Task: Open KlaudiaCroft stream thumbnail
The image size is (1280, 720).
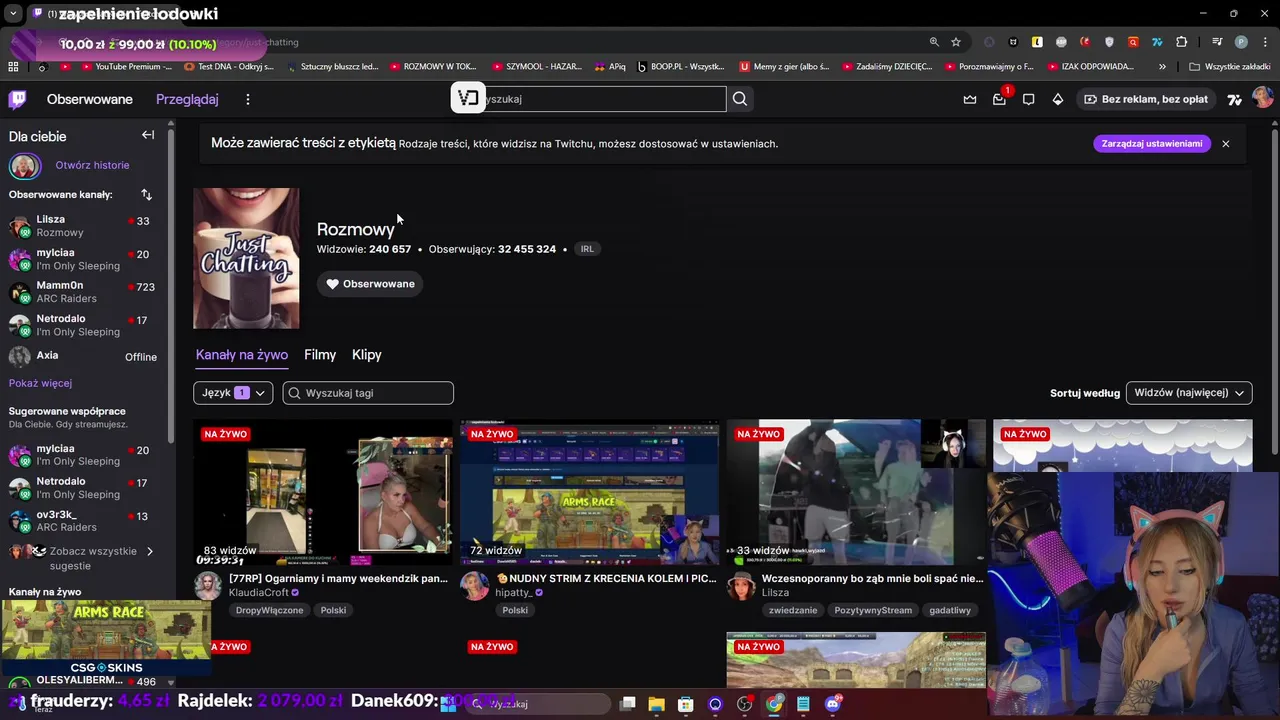Action: (x=323, y=493)
